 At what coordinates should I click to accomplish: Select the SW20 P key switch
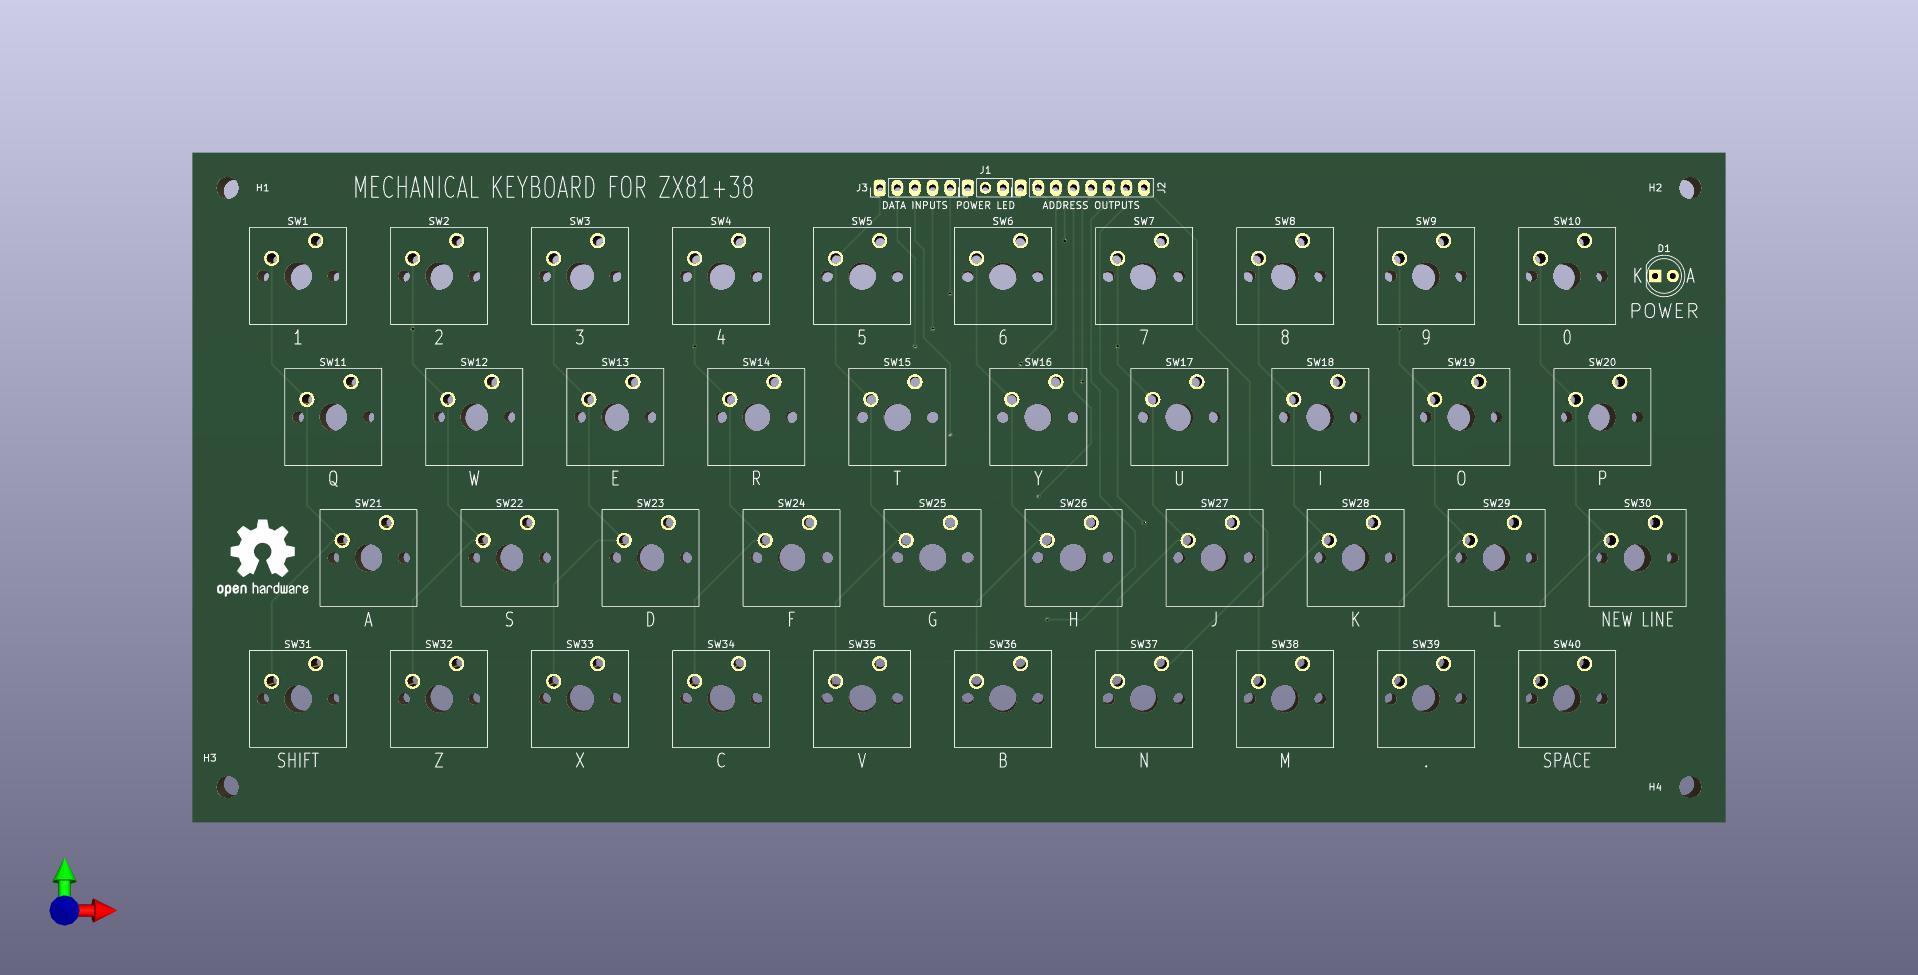[x=1602, y=417]
